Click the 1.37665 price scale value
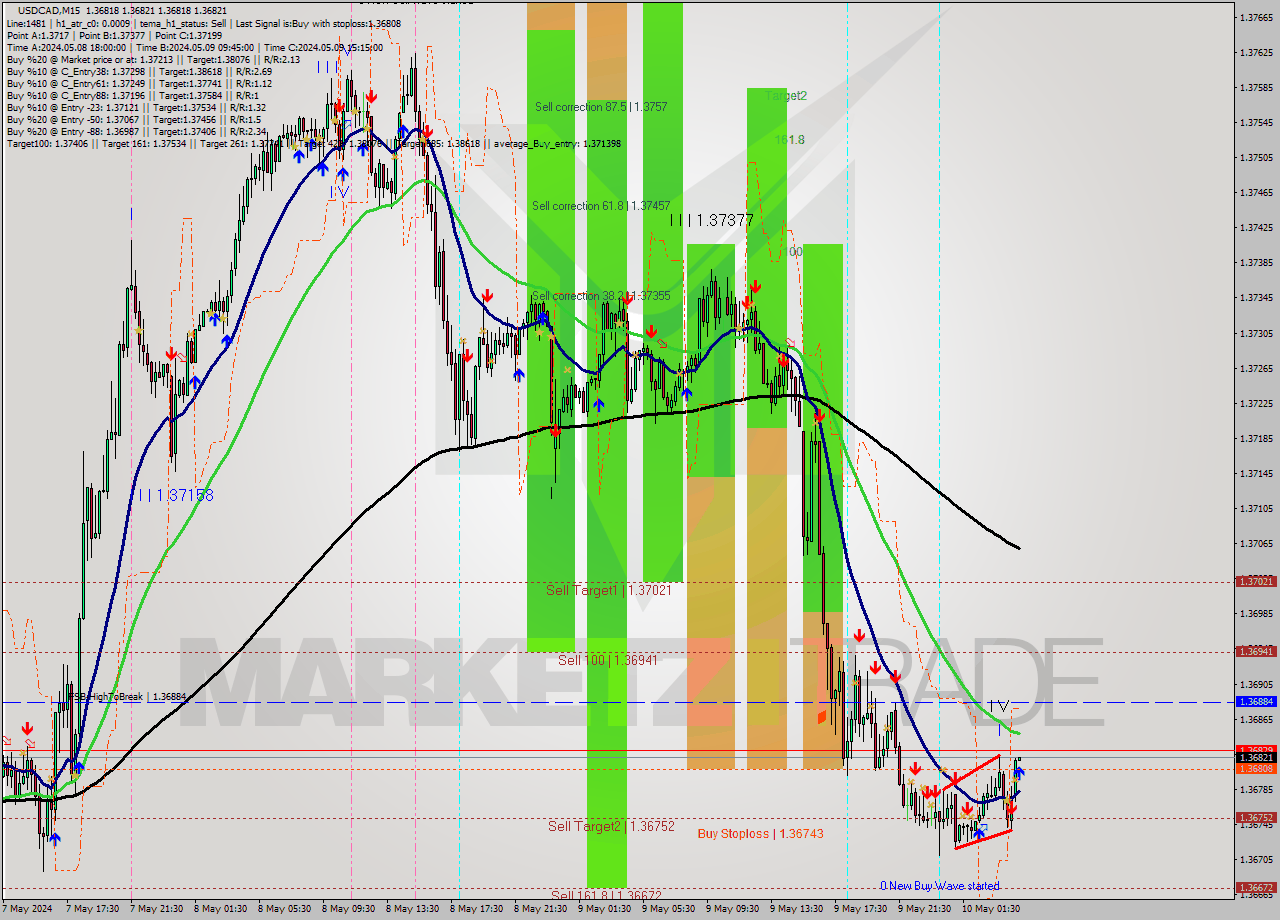The height and width of the screenshot is (920, 1280). coord(1256,17)
